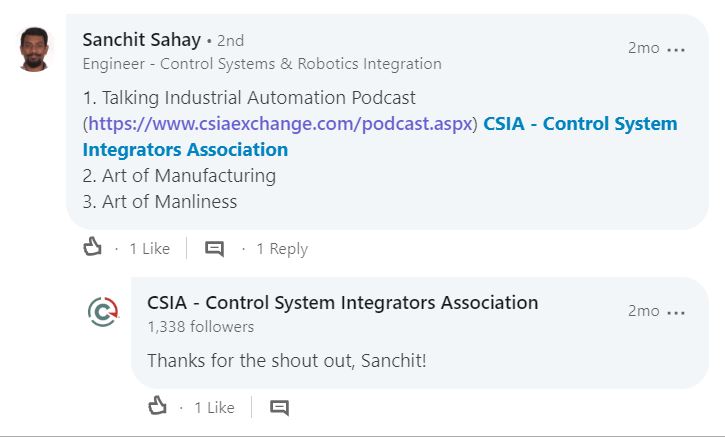Image resolution: width=725 pixels, height=437 pixels.
Task: Open three-dot menu on Sanchit's comment
Action: click(x=677, y=49)
